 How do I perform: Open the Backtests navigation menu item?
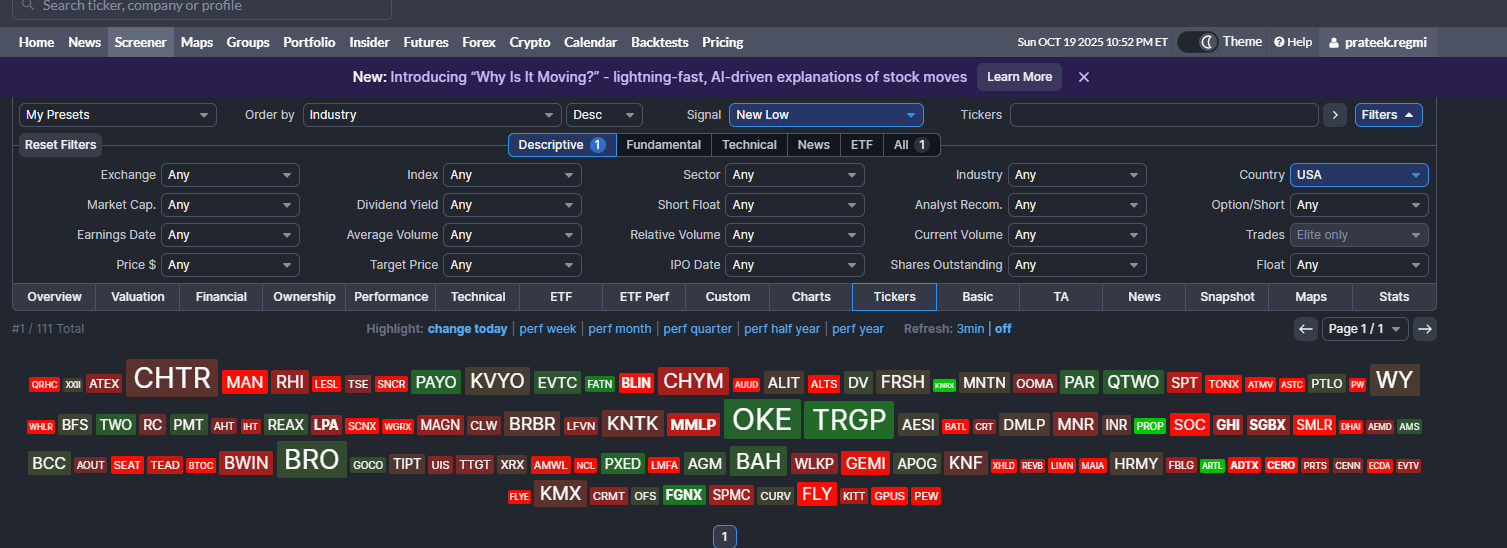660,42
